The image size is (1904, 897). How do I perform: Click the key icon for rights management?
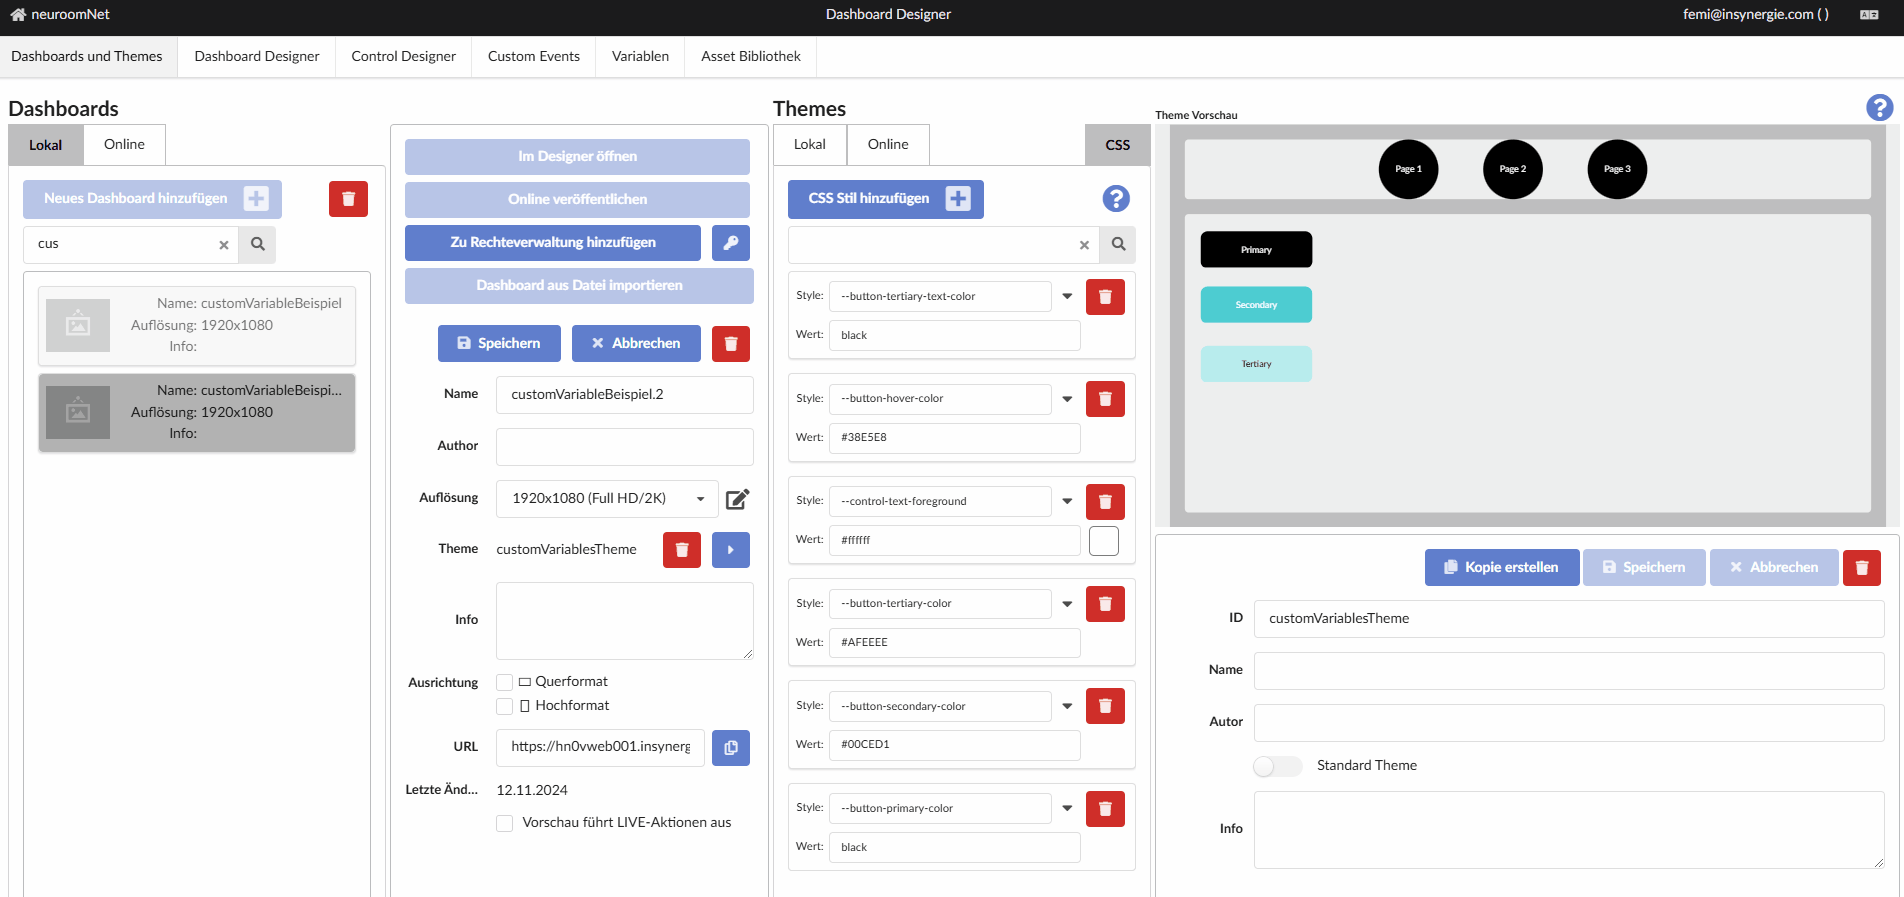tap(730, 243)
